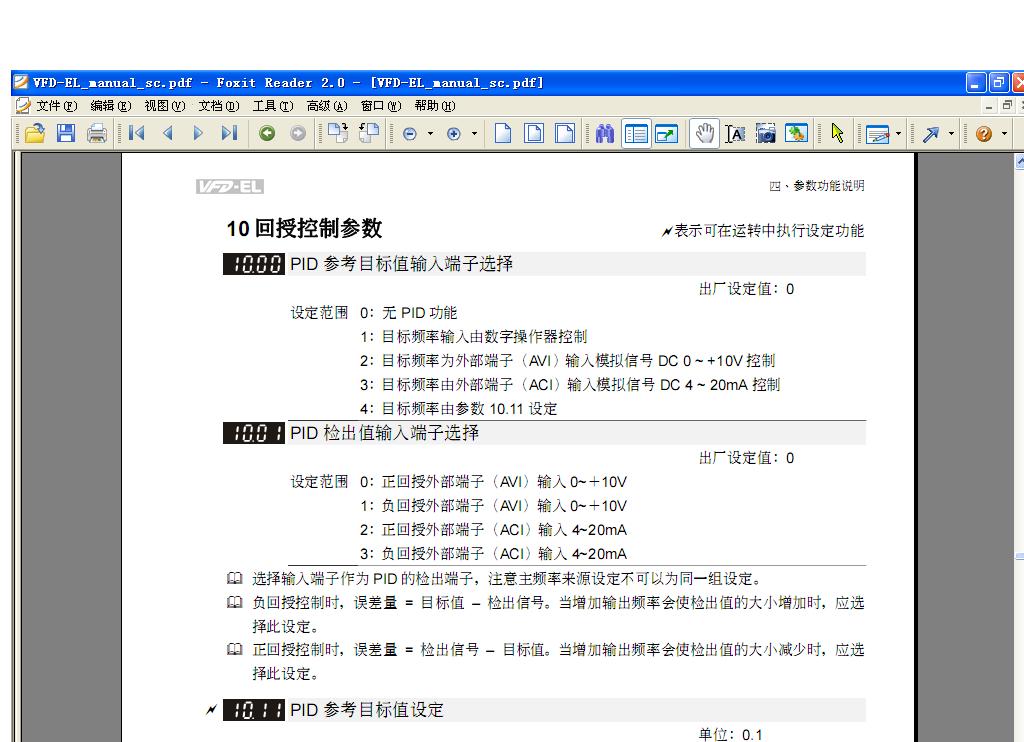Print the document using printer icon

pos(97,133)
